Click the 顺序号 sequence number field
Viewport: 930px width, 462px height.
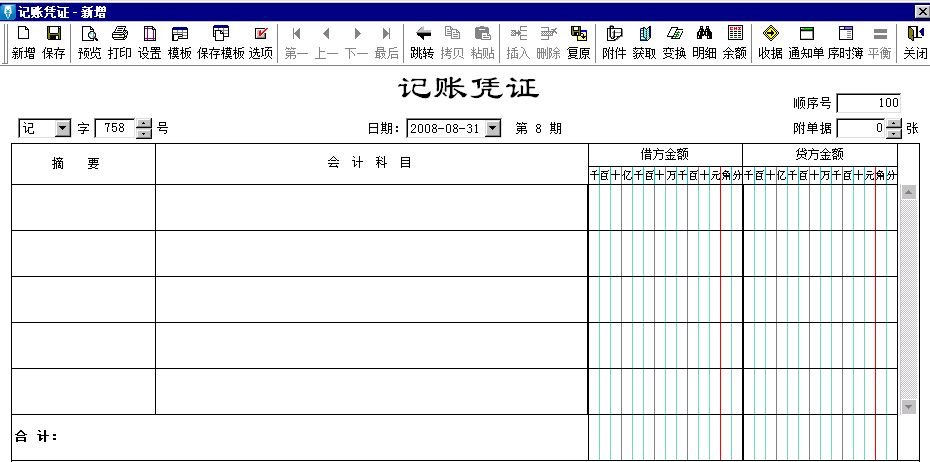[x=869, y=103]
